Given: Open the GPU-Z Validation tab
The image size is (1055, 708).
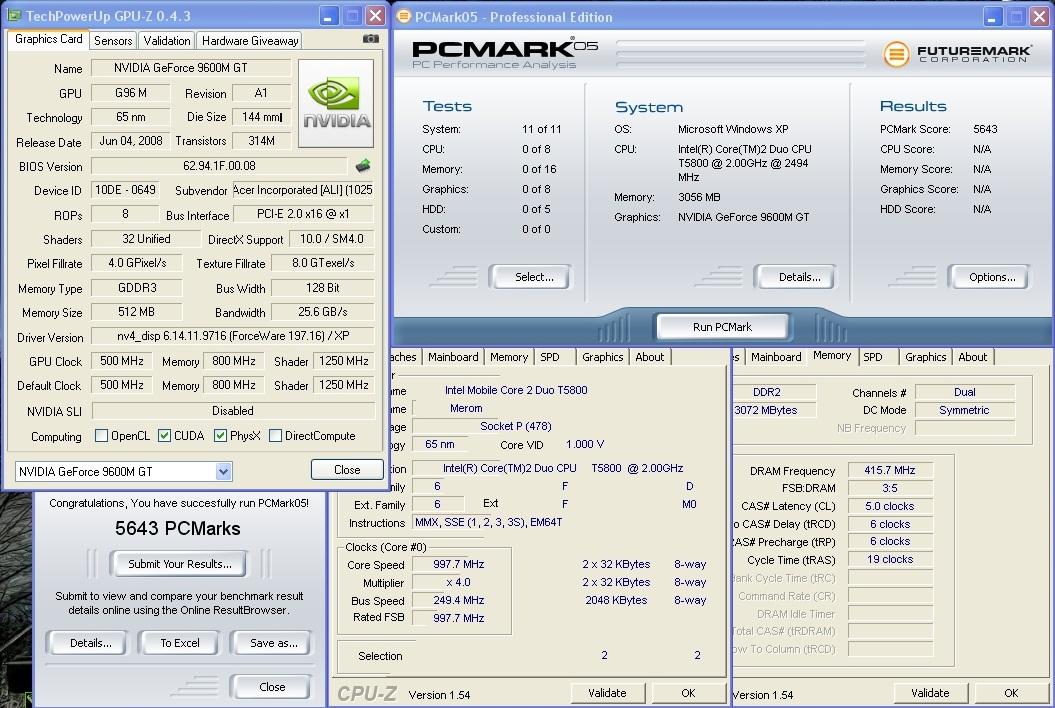Looking at the screenshot, I should pos(167,40).
